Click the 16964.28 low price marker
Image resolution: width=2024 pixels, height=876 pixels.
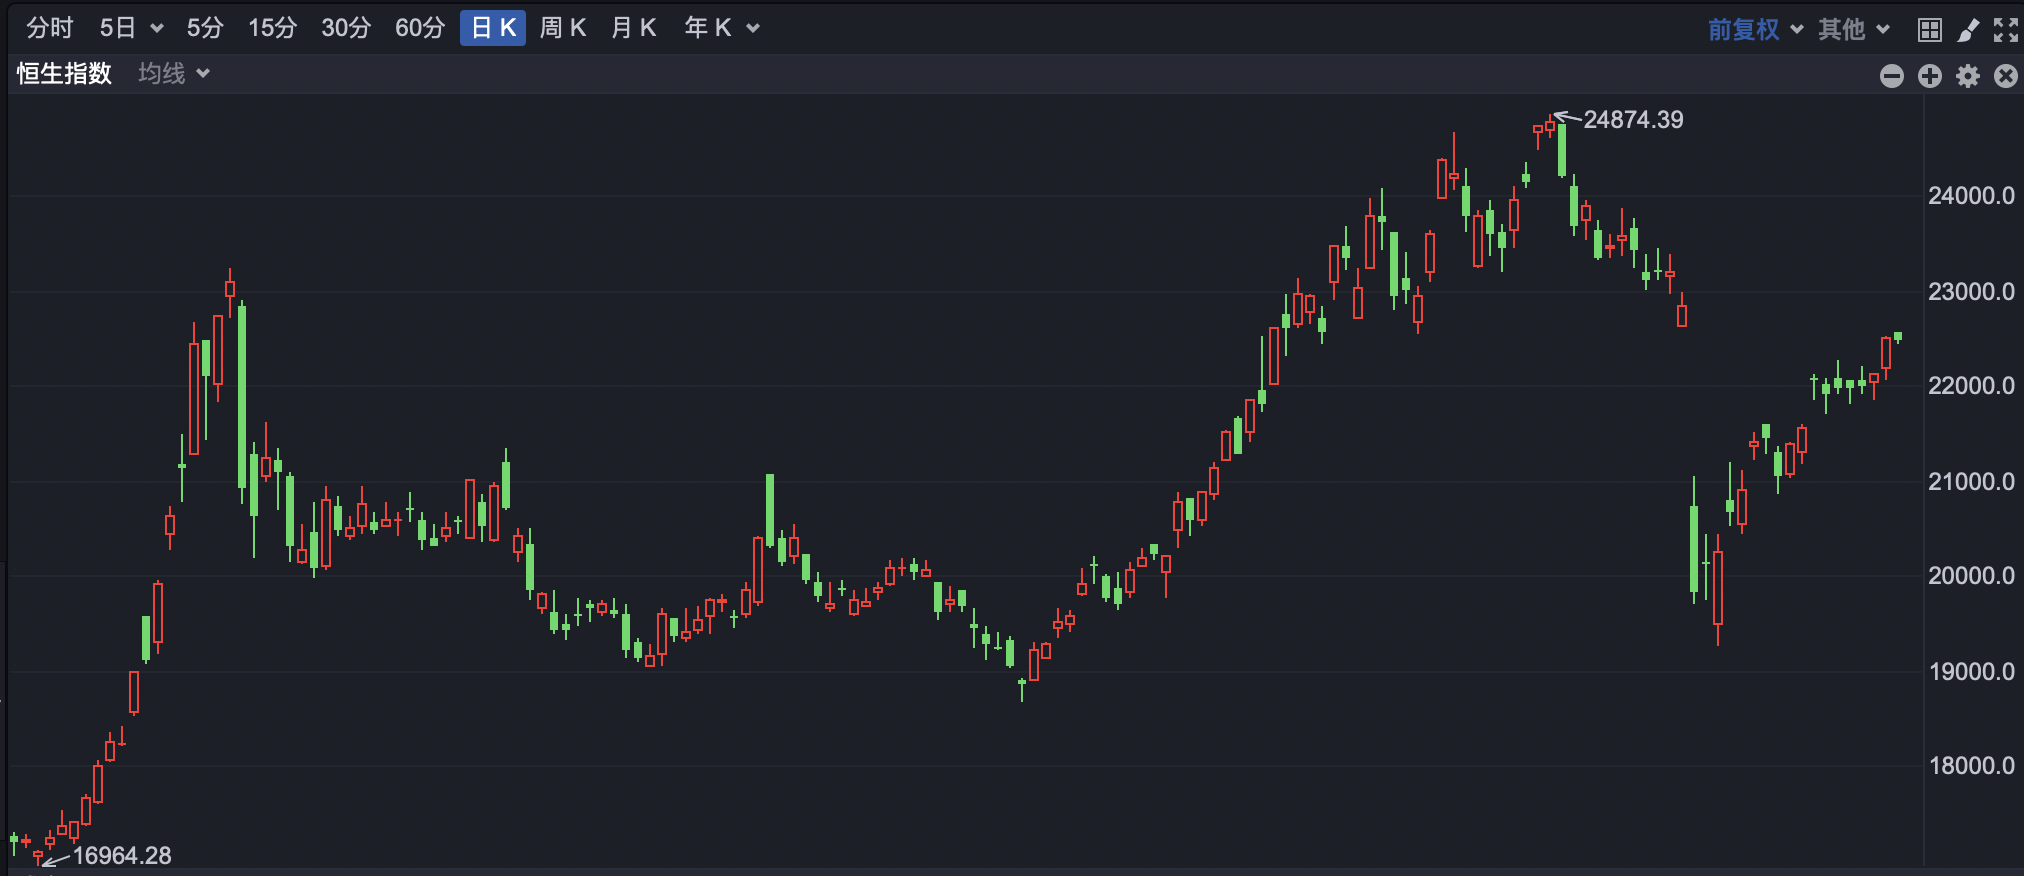[x=121, y=856]
